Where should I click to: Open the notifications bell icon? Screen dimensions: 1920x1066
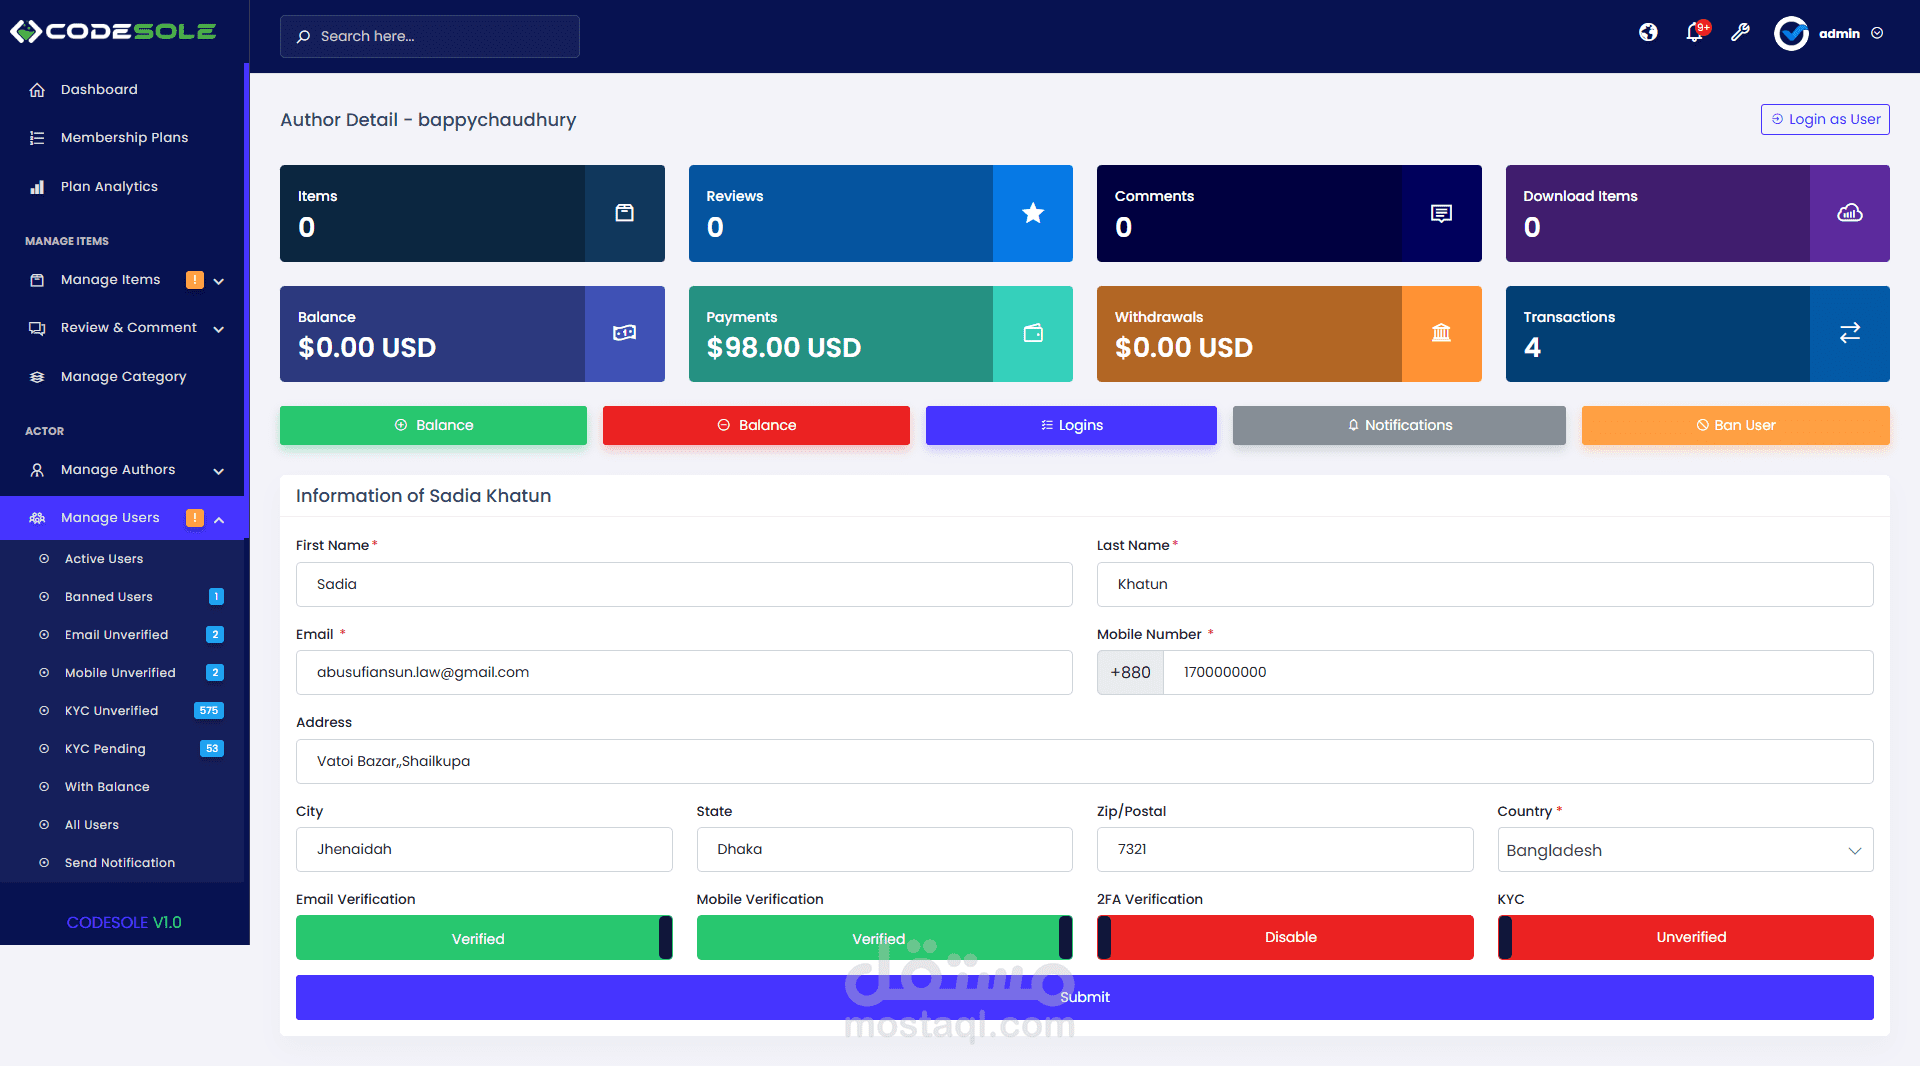(1695, 32)
